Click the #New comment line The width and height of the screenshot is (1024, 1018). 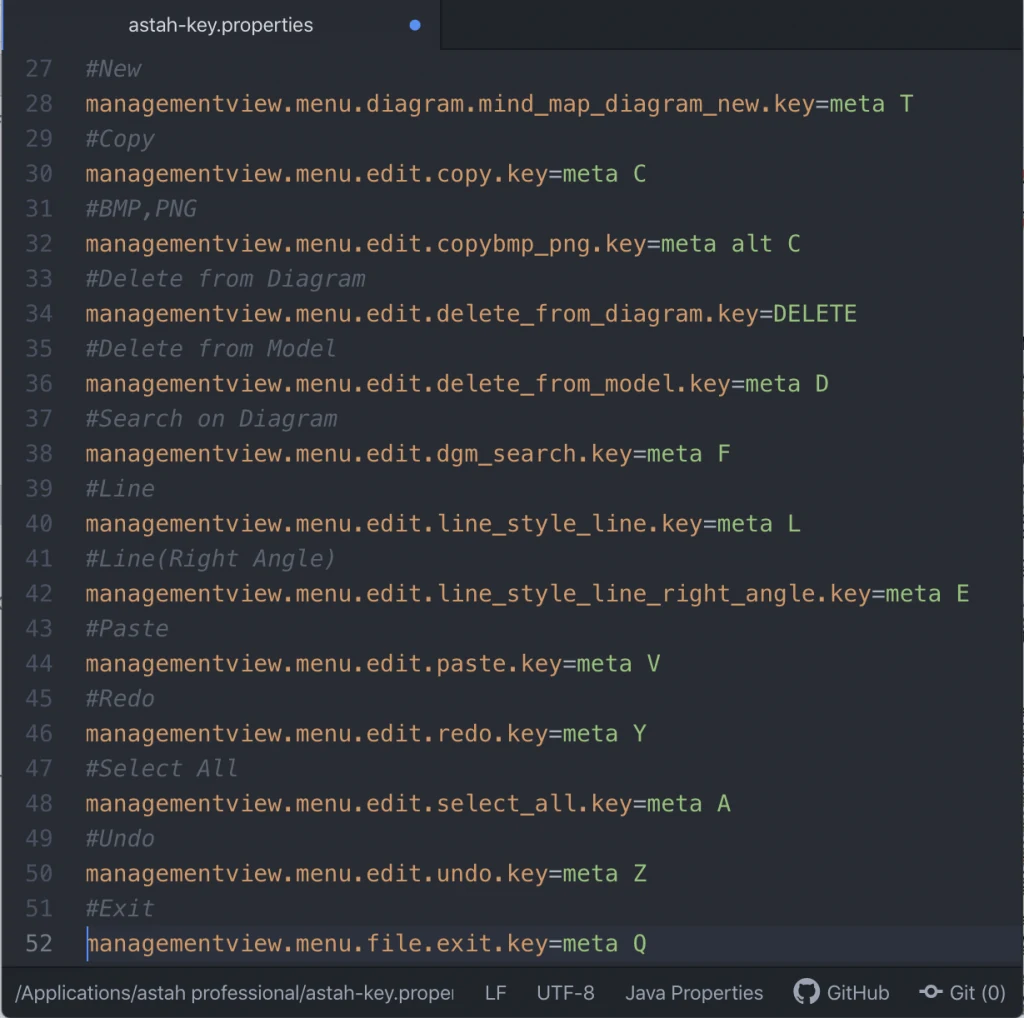(x=113, y=69)
